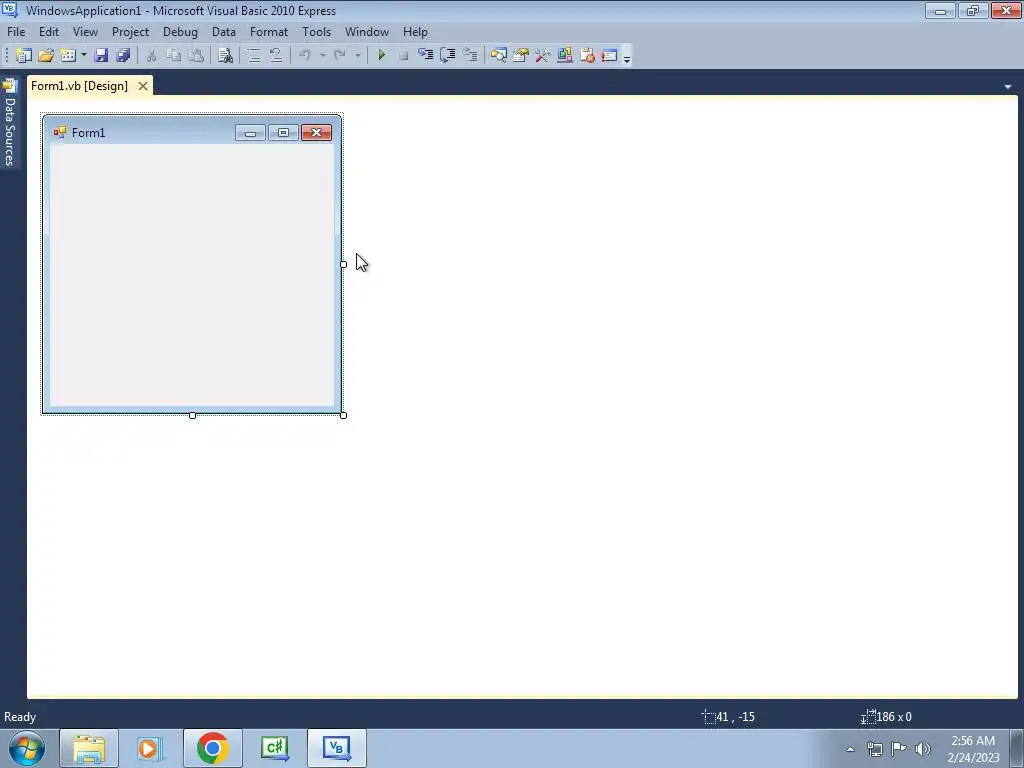1024x768 pixels.
Task: Click the Form1 bottom-edge resize handle
Action: tap(192, 415)
